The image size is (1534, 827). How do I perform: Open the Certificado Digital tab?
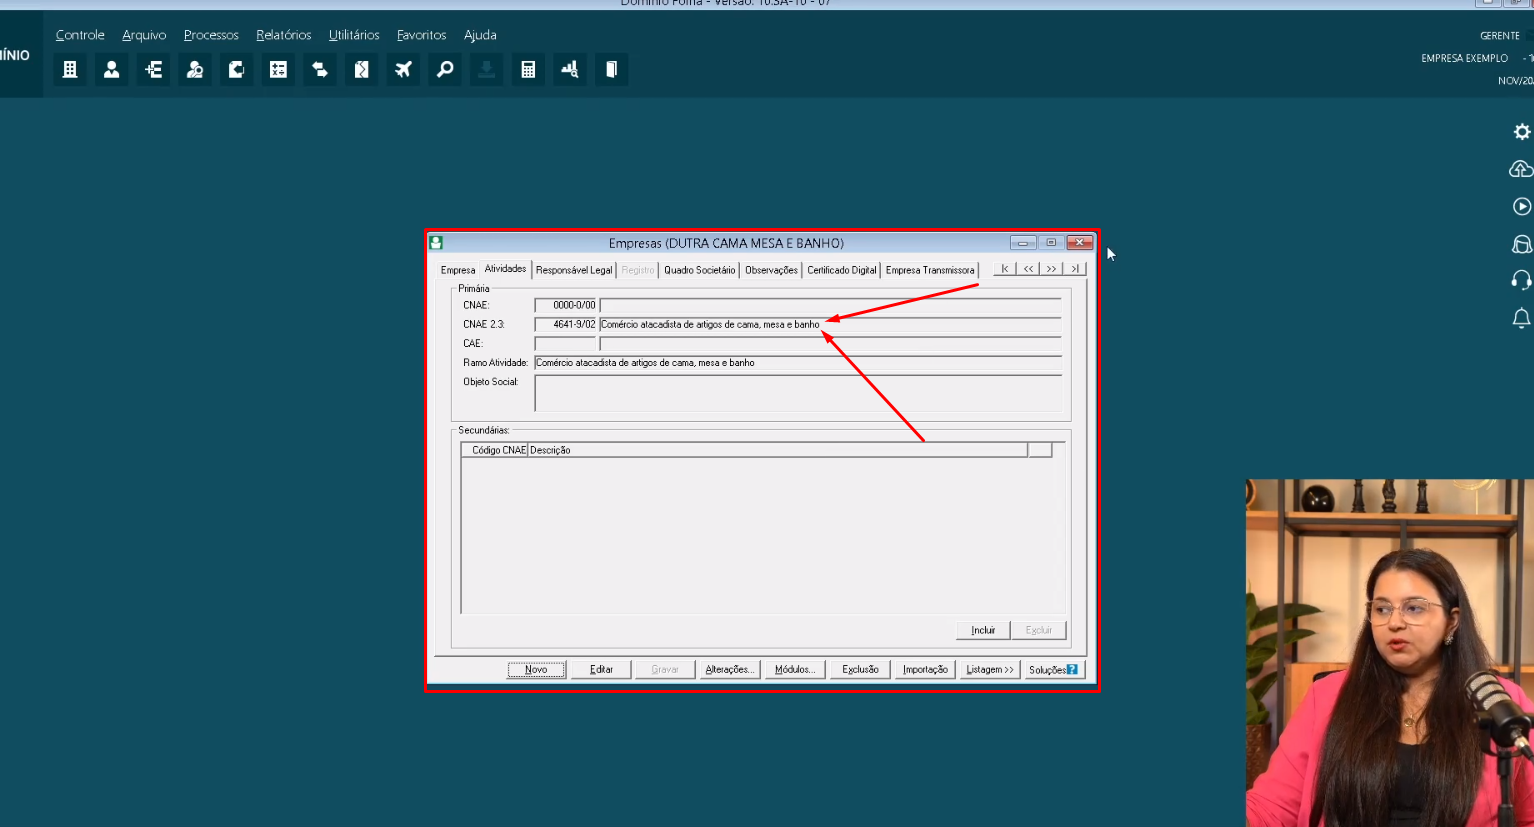[842, 270]
